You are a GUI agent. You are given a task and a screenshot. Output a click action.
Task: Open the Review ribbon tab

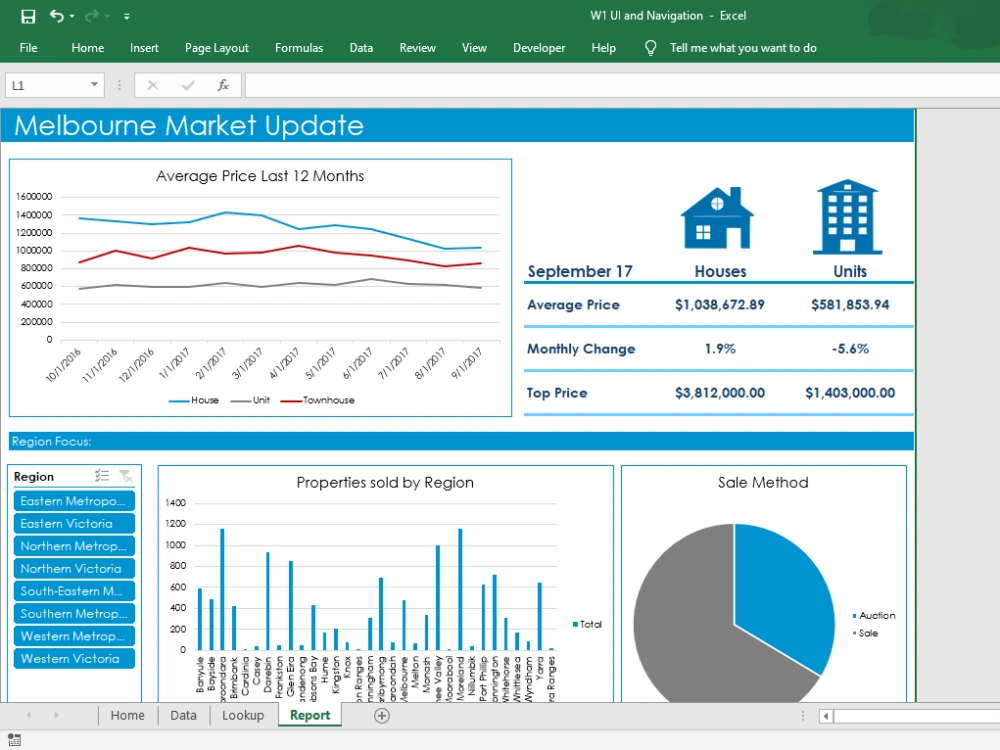pos(418,48)
